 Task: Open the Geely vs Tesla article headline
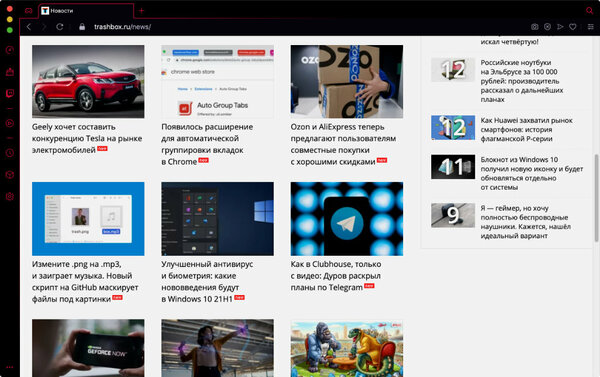[87, 138]
